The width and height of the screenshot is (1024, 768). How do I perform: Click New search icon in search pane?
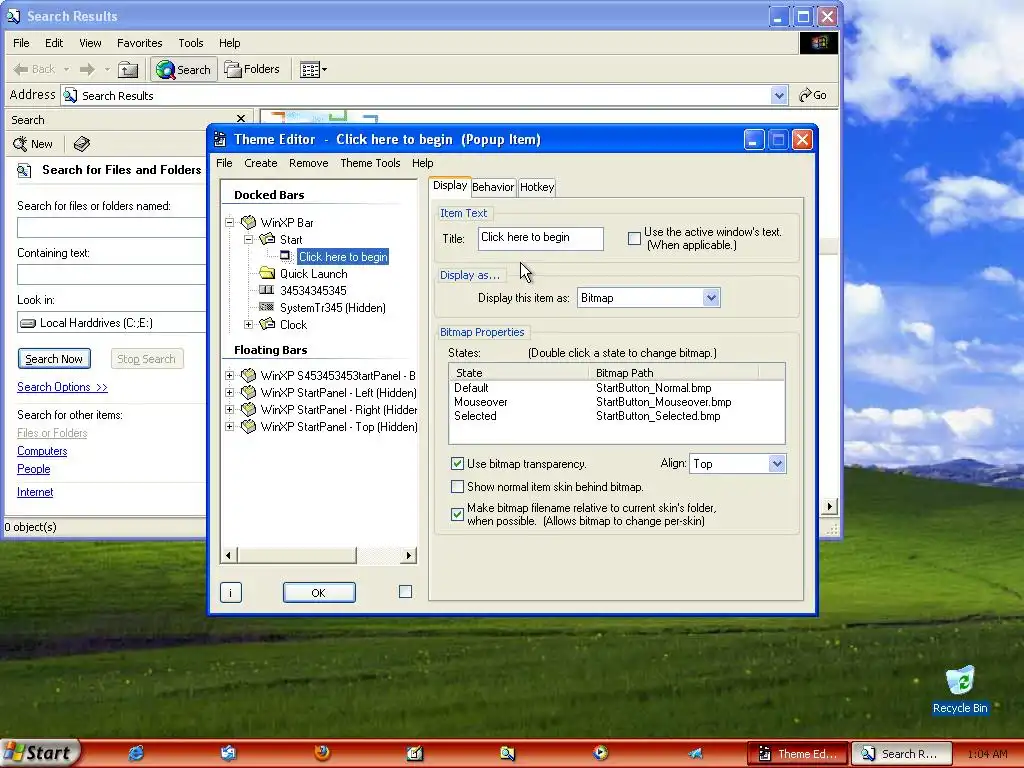33,144
